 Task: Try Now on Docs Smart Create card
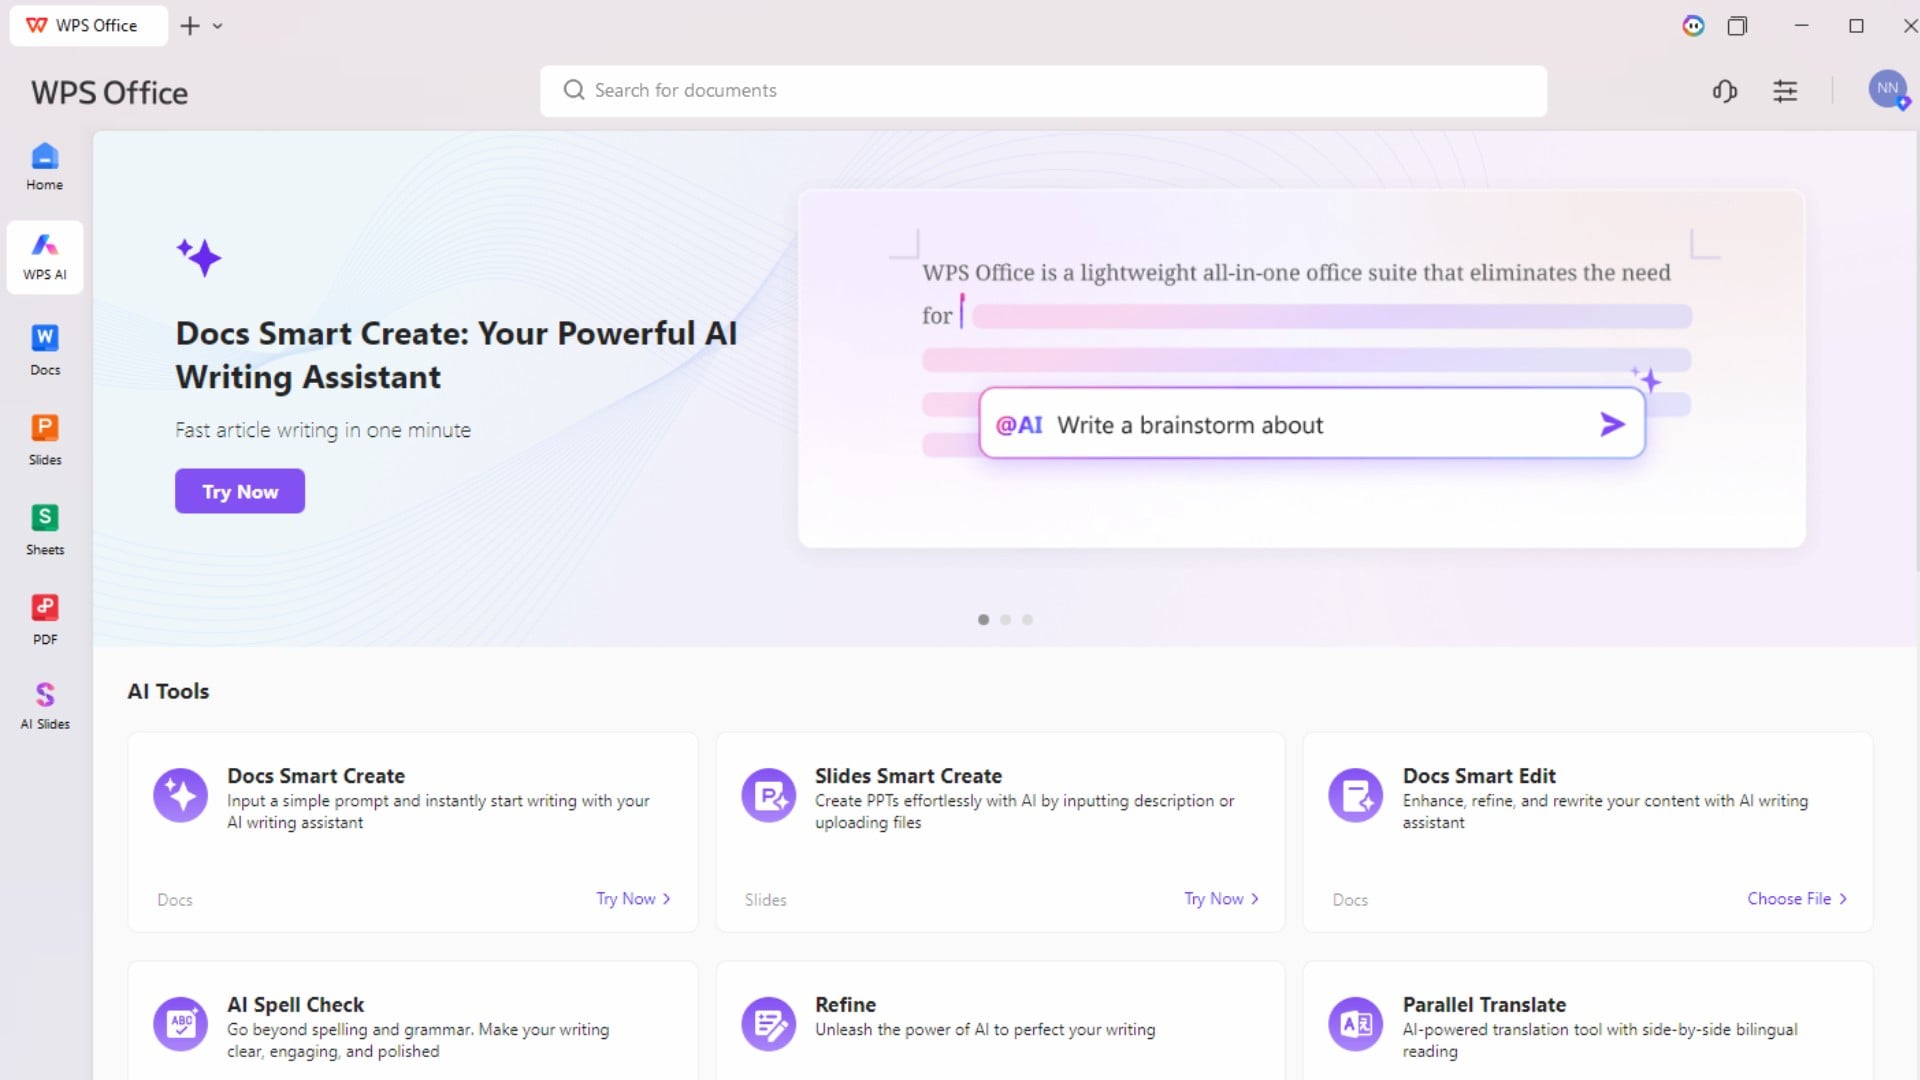point(633,899)
